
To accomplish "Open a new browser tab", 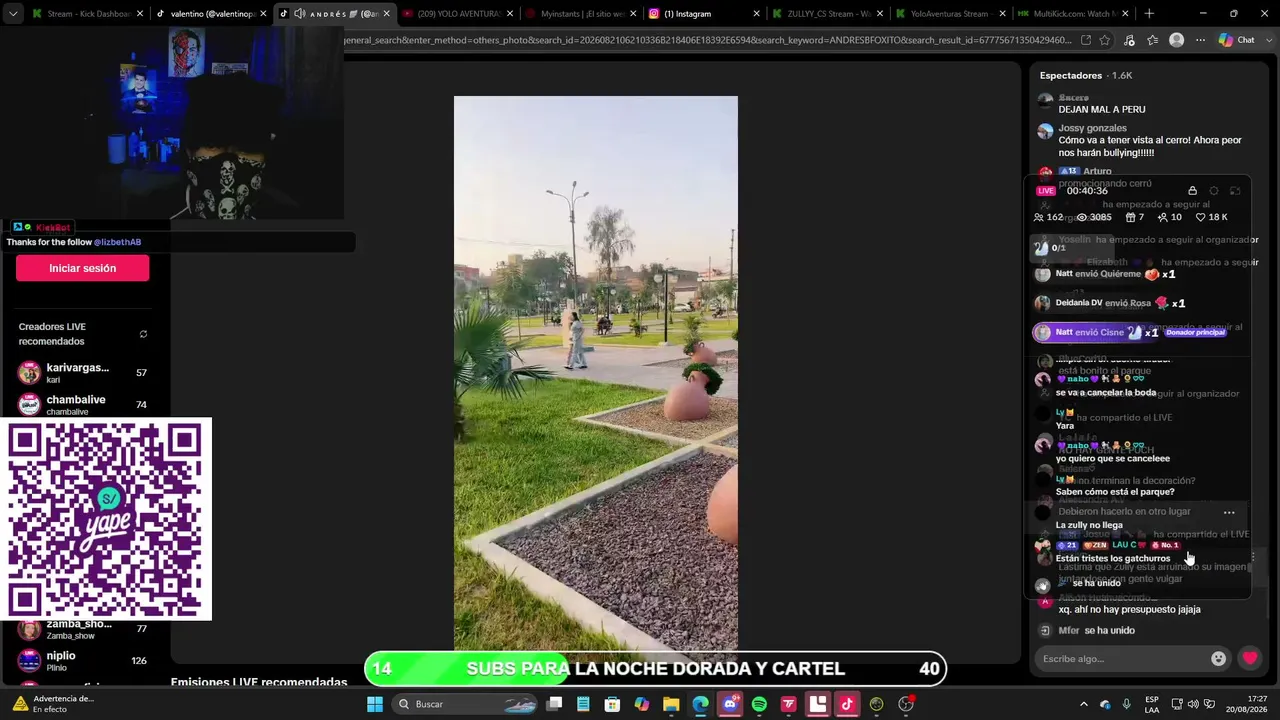I will (x=1149, y=14).
